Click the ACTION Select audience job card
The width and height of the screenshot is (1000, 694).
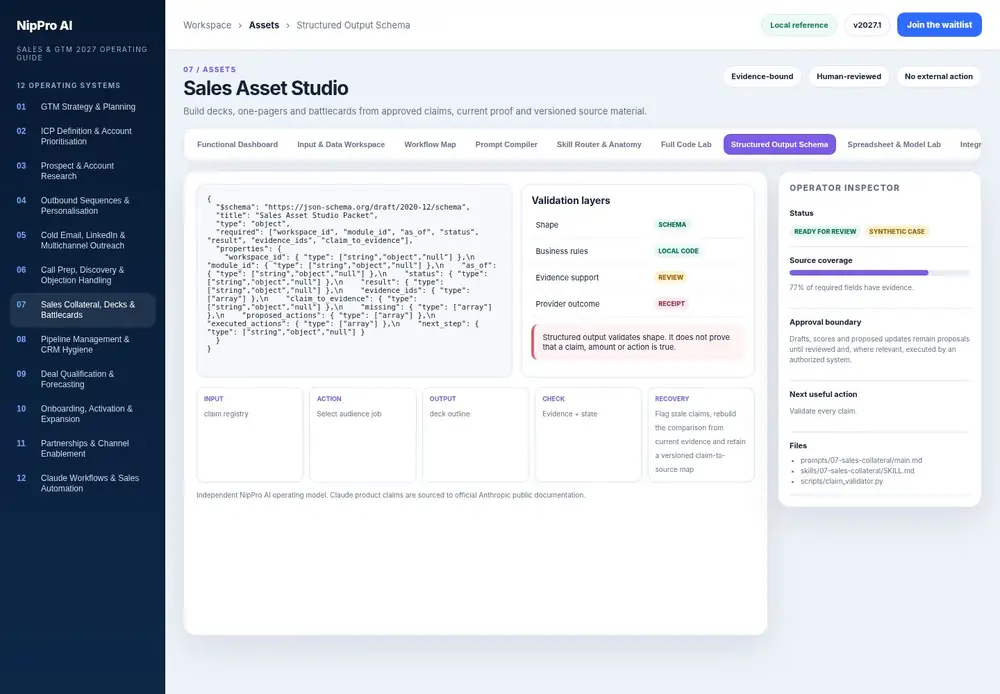(362, 434)
